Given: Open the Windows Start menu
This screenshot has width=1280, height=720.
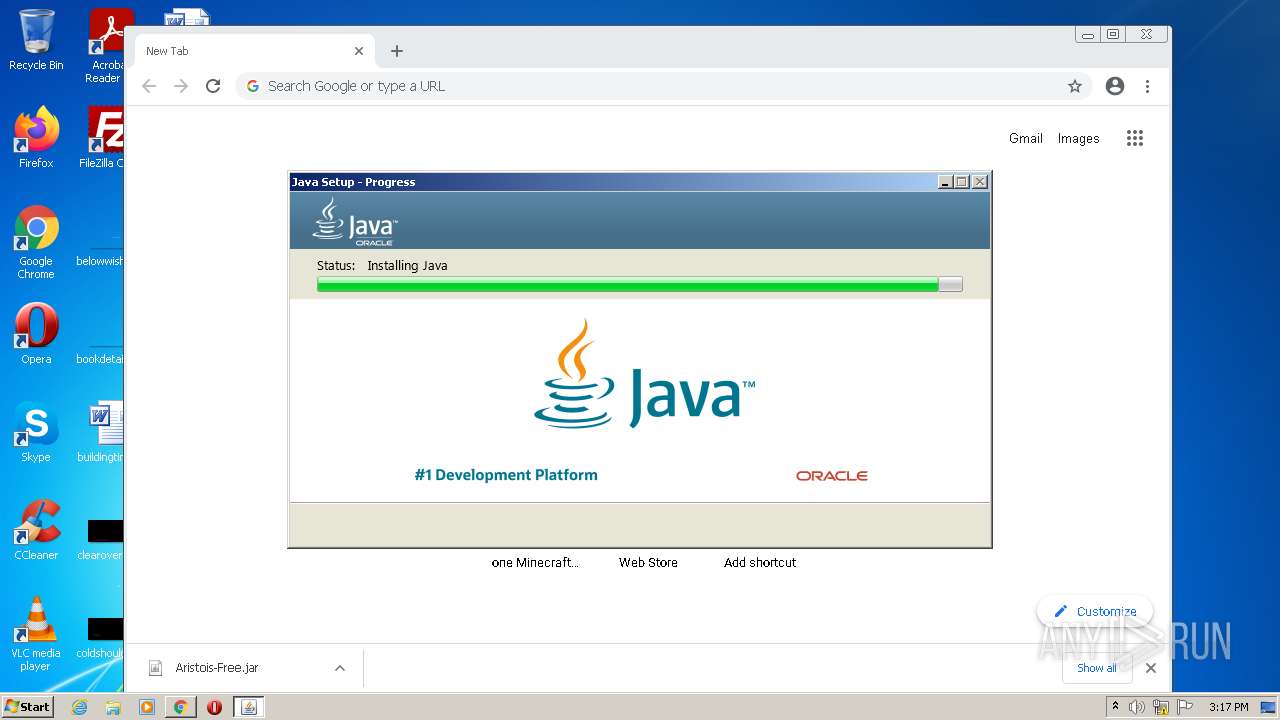Looking at the screenshot, I should (28, 706).
